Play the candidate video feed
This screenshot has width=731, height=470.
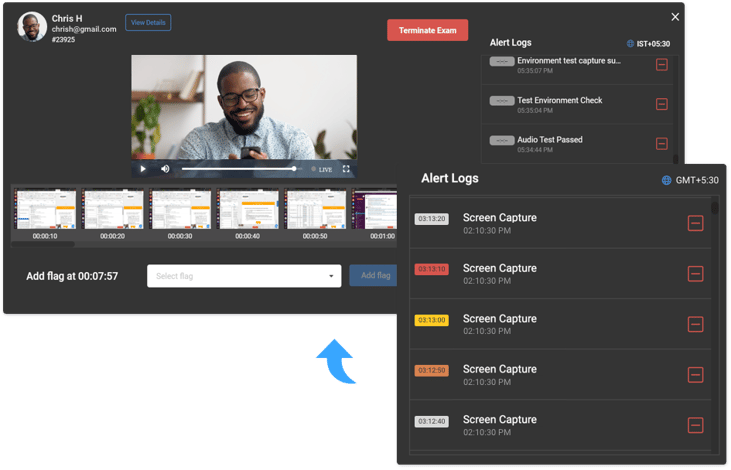click(x=143, y=169)
